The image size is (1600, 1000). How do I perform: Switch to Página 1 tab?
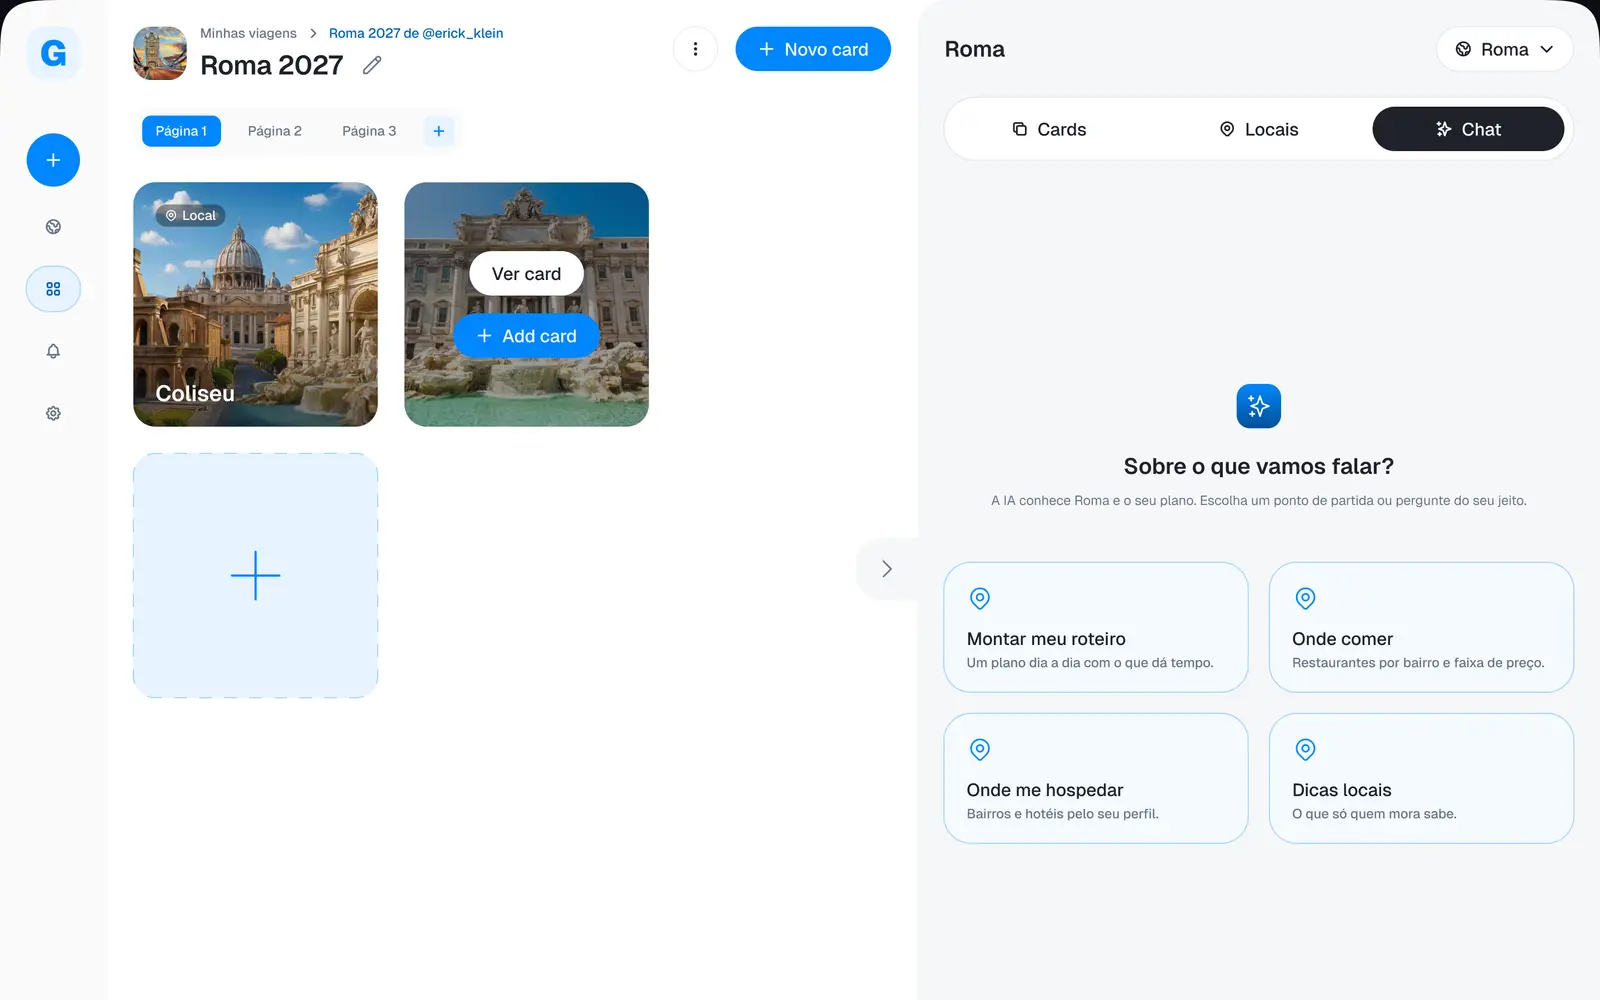coord(181,131)
